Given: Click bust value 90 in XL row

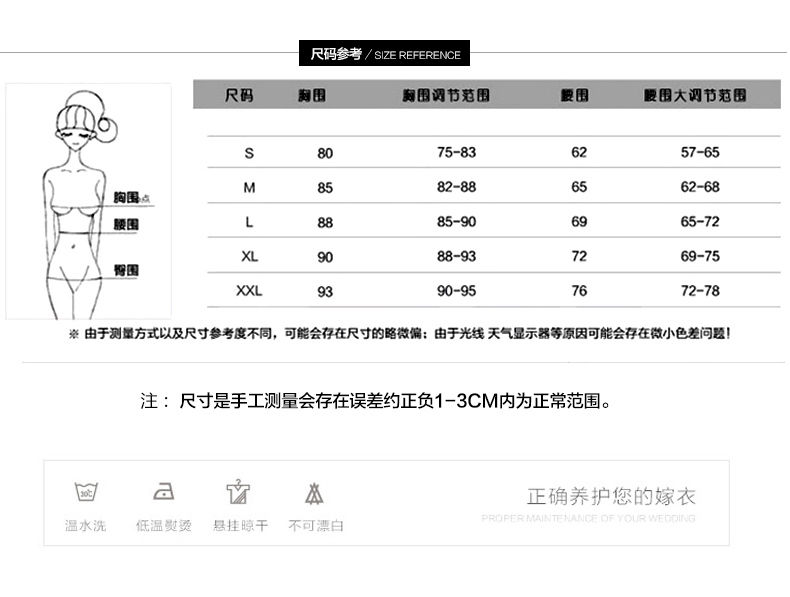Looking at the screenshot, I should pos(325,257).
